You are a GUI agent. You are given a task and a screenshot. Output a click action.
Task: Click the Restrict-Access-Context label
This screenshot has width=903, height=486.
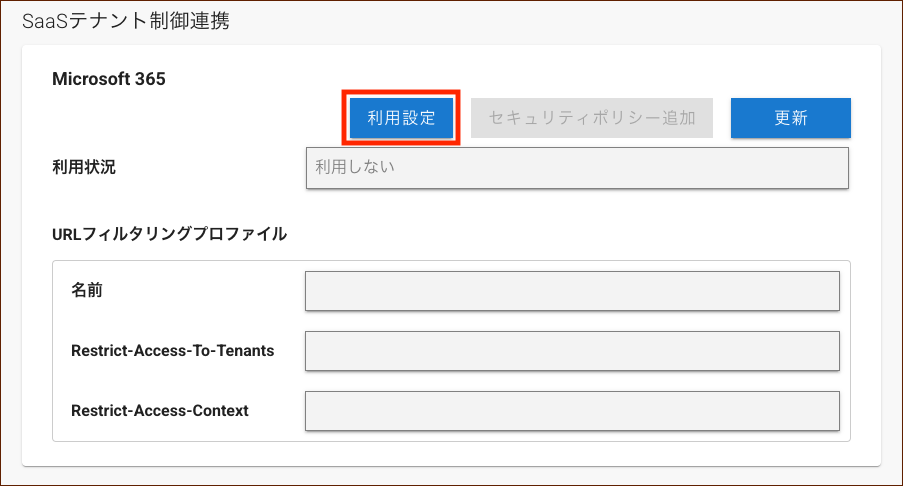(x=160, y=411)
